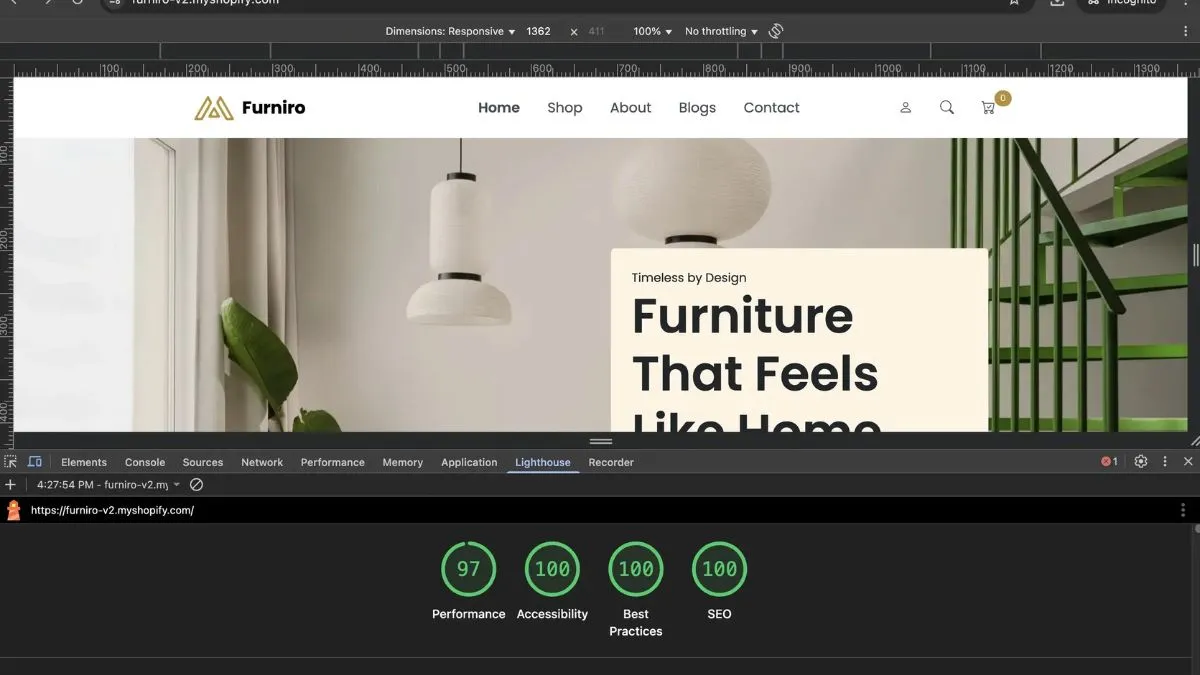Open the Network tab in DevTools

coord(261,461)
